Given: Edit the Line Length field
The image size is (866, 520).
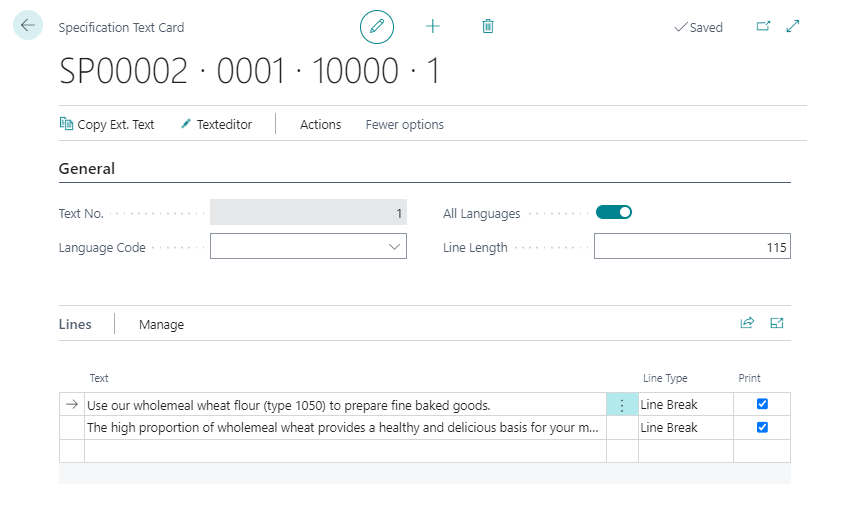Looking at the screenshot, I should (x=692, y=246).
